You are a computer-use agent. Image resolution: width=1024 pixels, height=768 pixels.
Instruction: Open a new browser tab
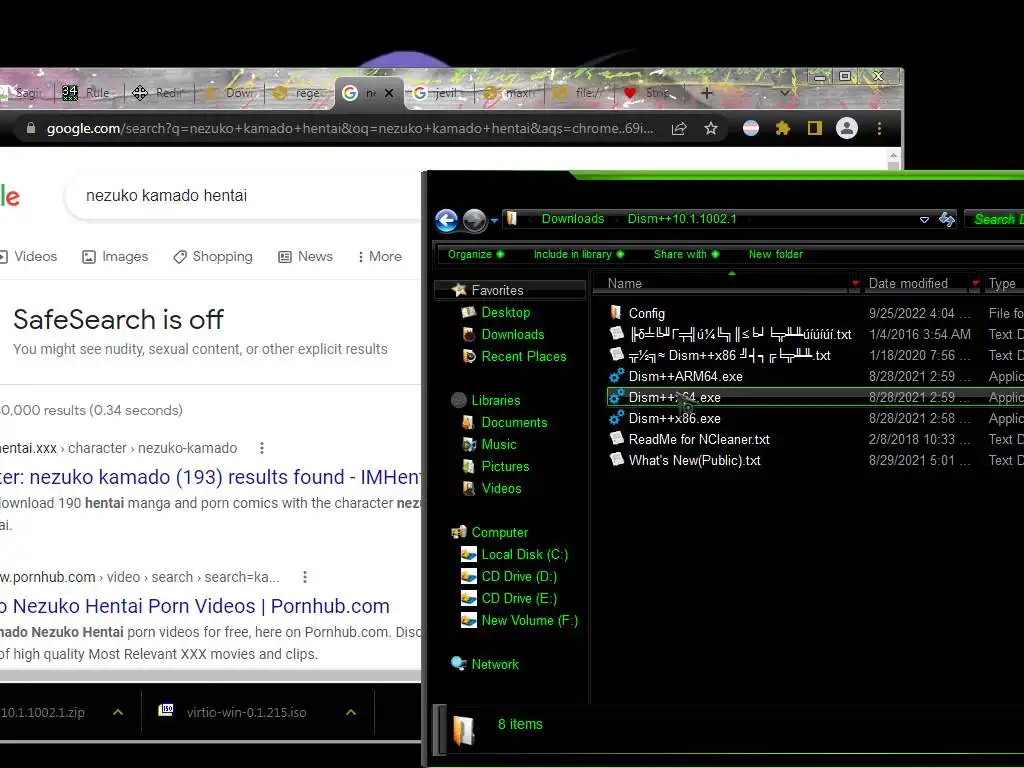coord(707,93)
